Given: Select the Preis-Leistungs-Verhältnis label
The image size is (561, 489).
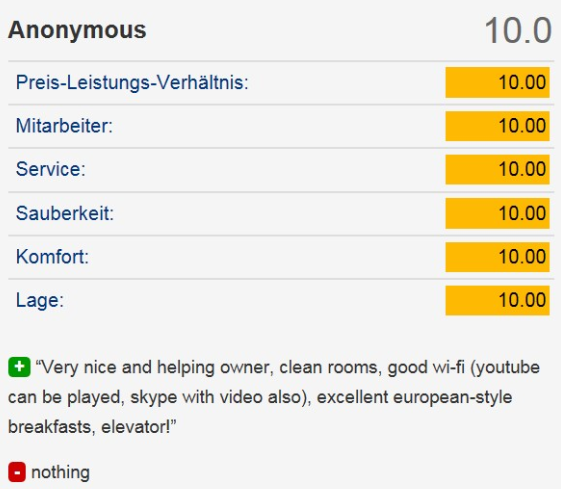Looking at the screenshot, I should [x=132, y=83].
